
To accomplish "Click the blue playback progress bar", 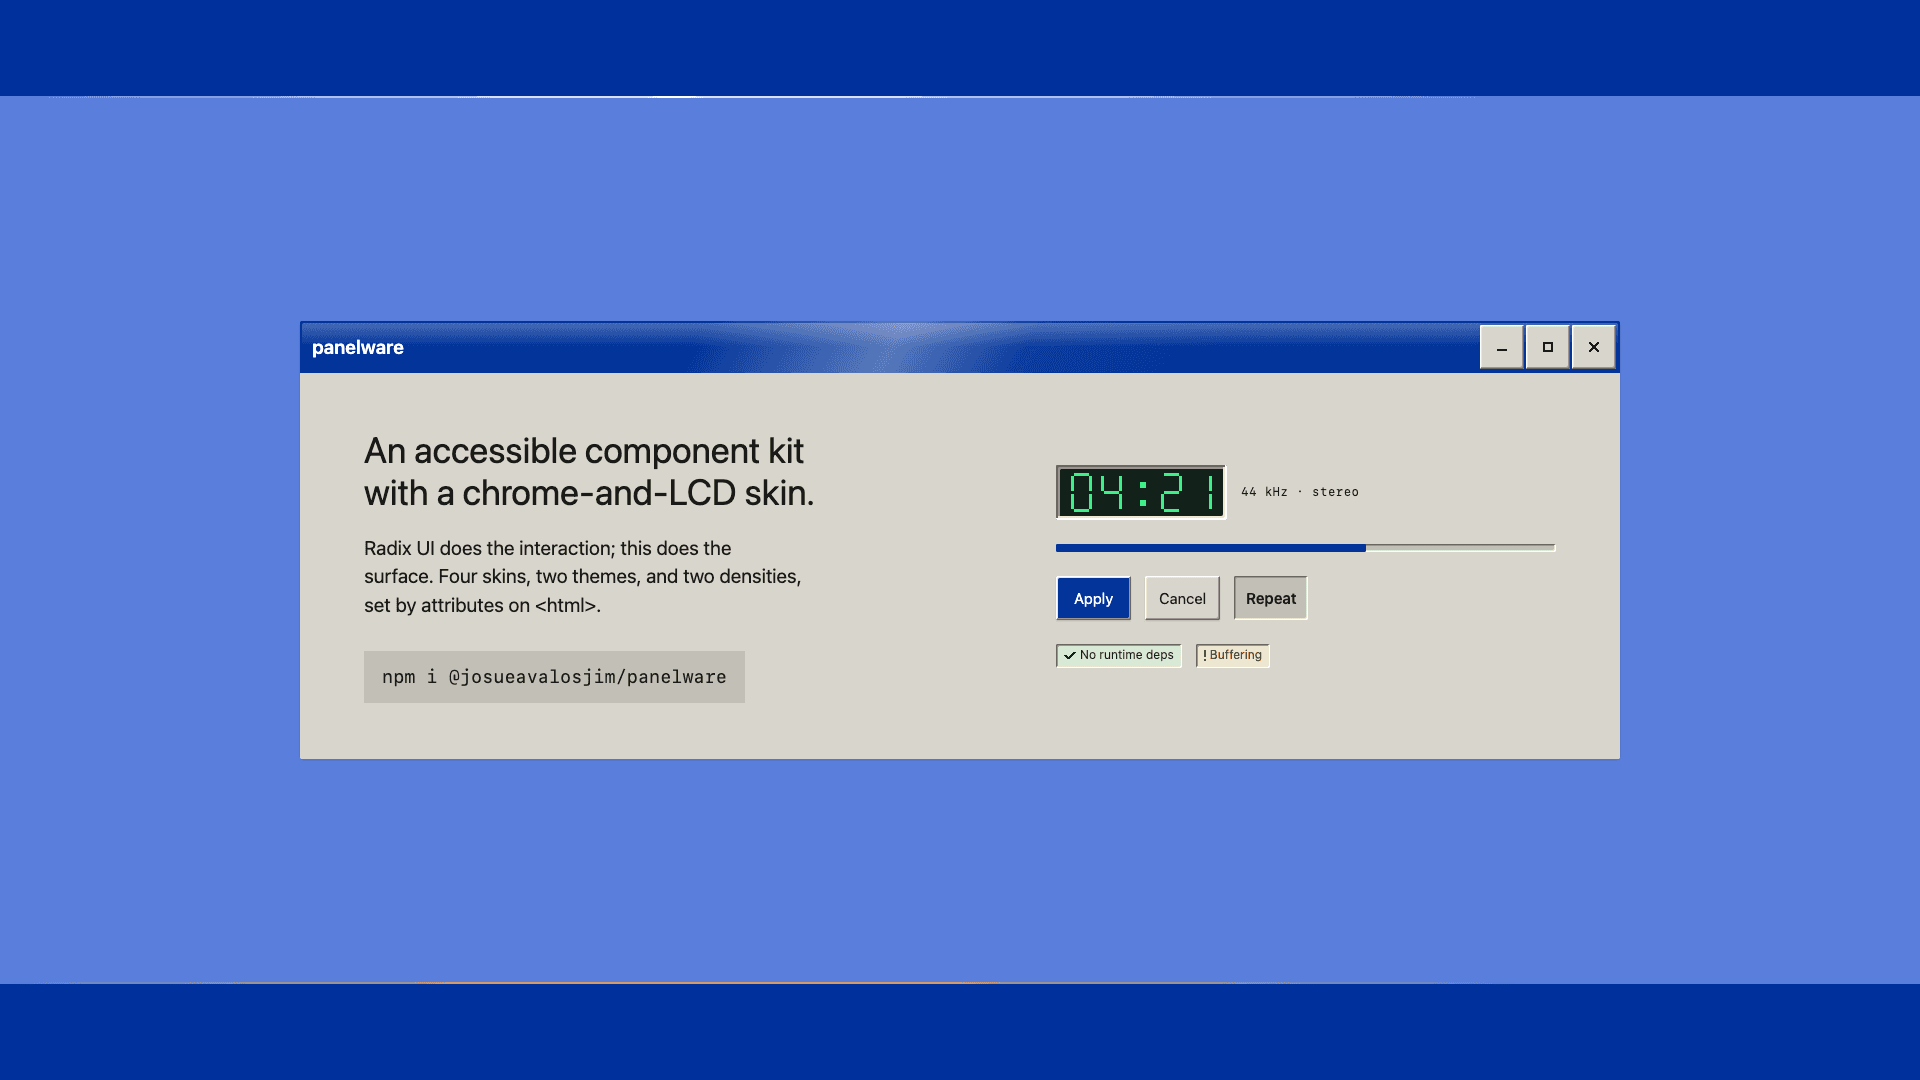I will coord(1305,548).
